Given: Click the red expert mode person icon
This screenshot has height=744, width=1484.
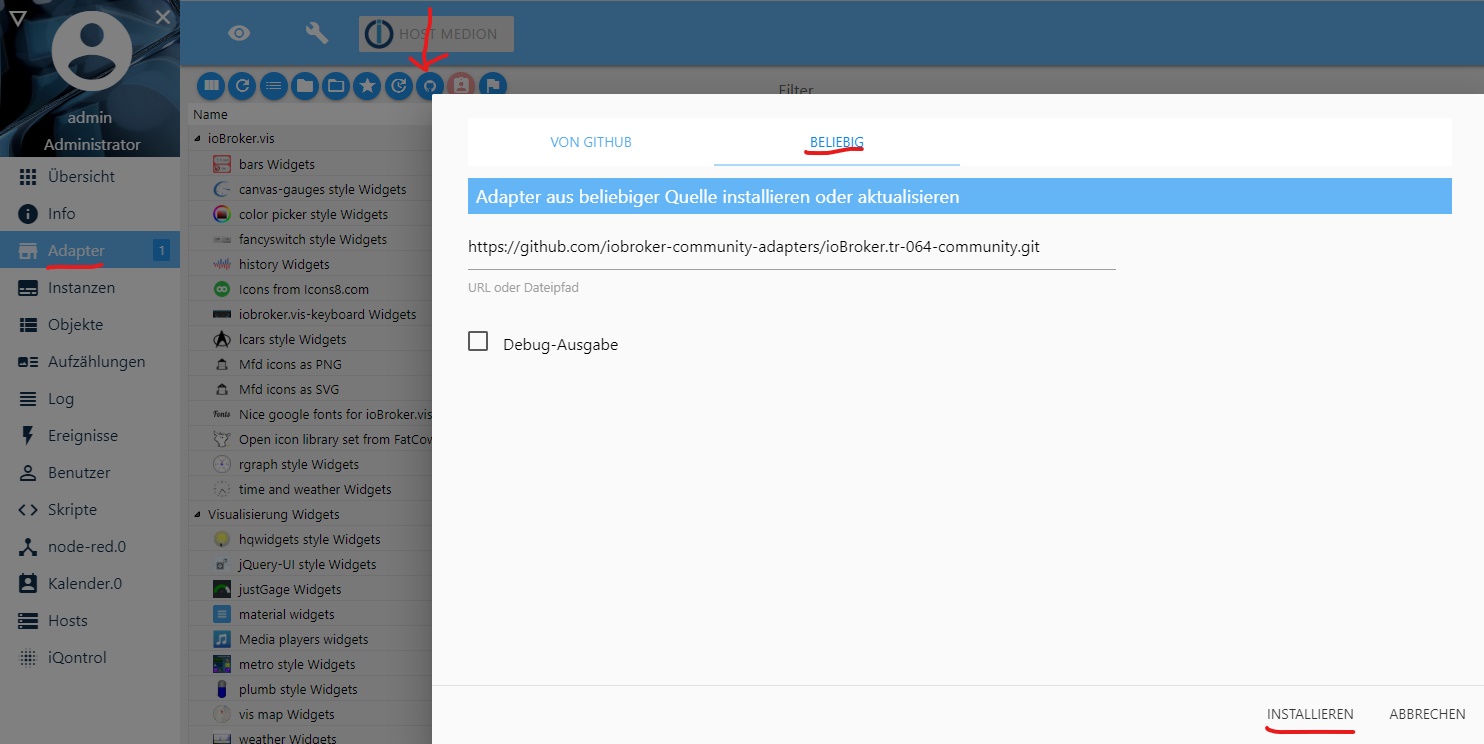Looking at the screenshot, I should pos(460,86).
